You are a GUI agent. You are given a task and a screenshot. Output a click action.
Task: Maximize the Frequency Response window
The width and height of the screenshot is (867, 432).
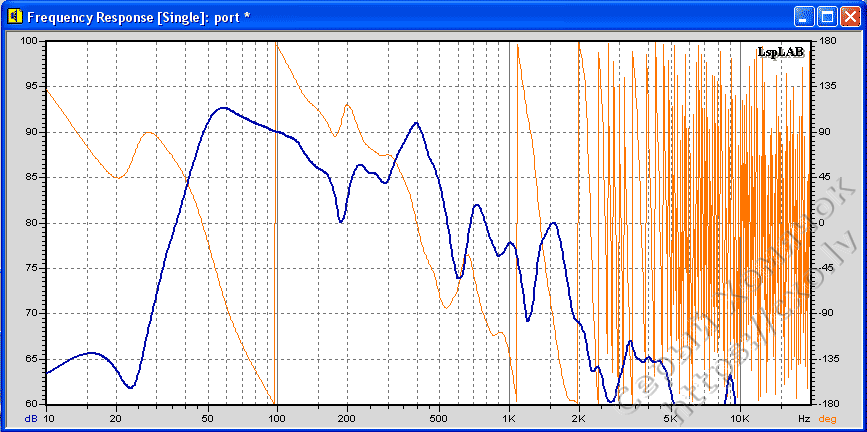tap(827, 17)
